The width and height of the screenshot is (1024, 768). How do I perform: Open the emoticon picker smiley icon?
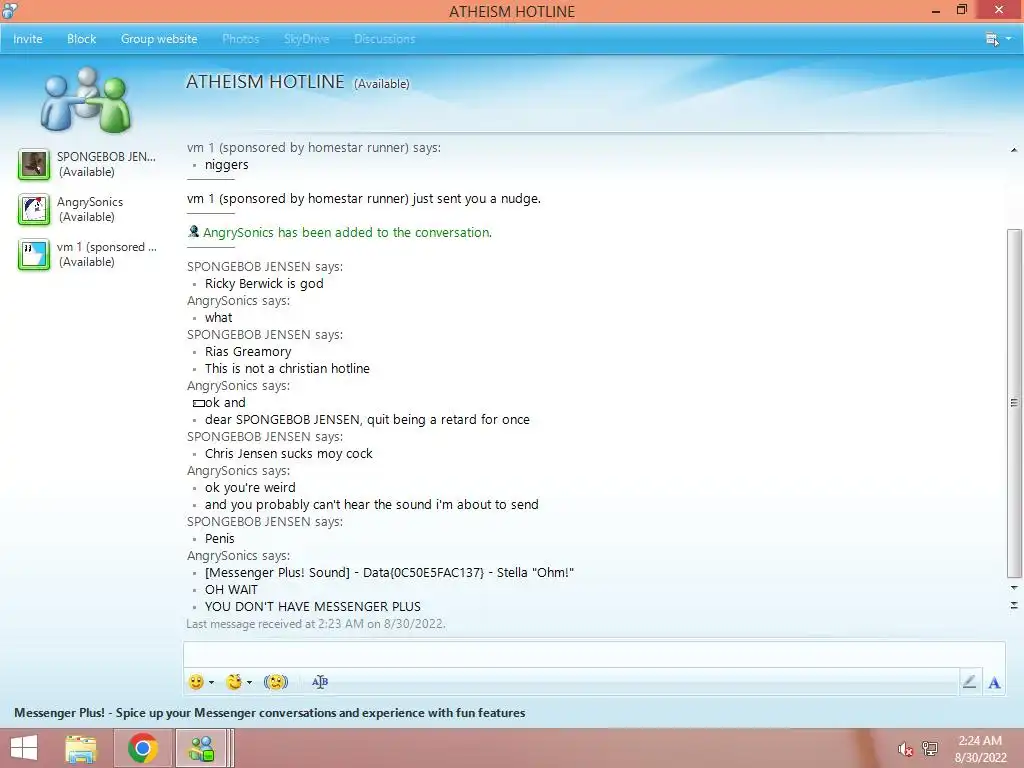(196, 682)
